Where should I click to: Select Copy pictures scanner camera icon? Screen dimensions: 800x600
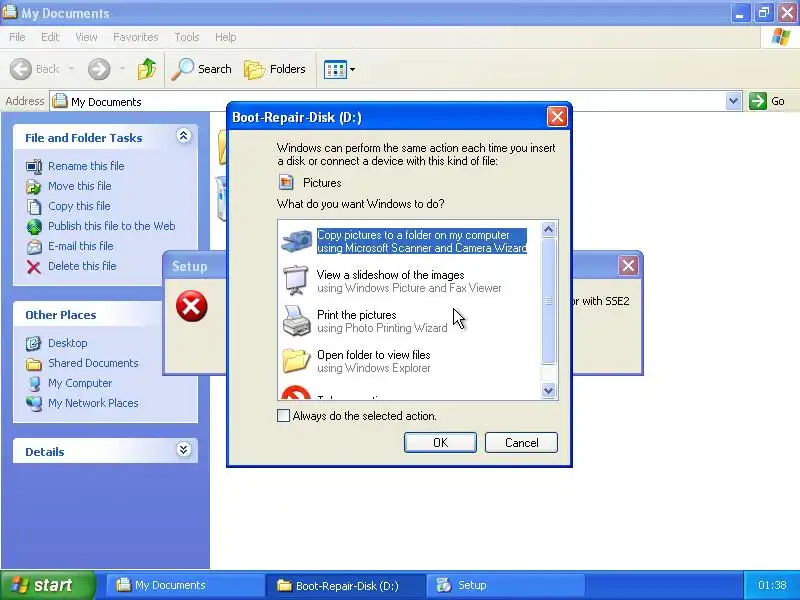coord(296,241)
